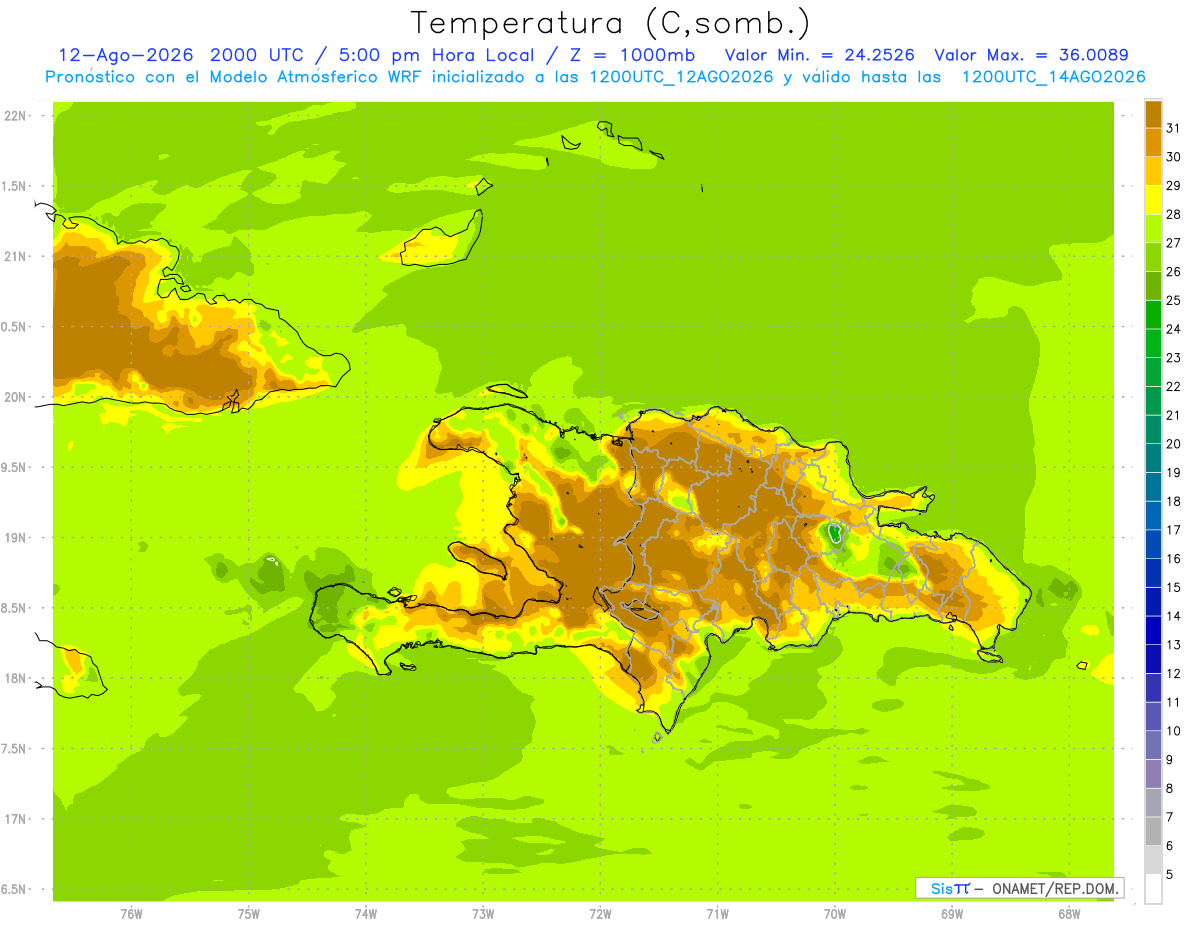This screenshot has width=1200, height=927.
Task: Click legend value '12'
Action: 1173,673
